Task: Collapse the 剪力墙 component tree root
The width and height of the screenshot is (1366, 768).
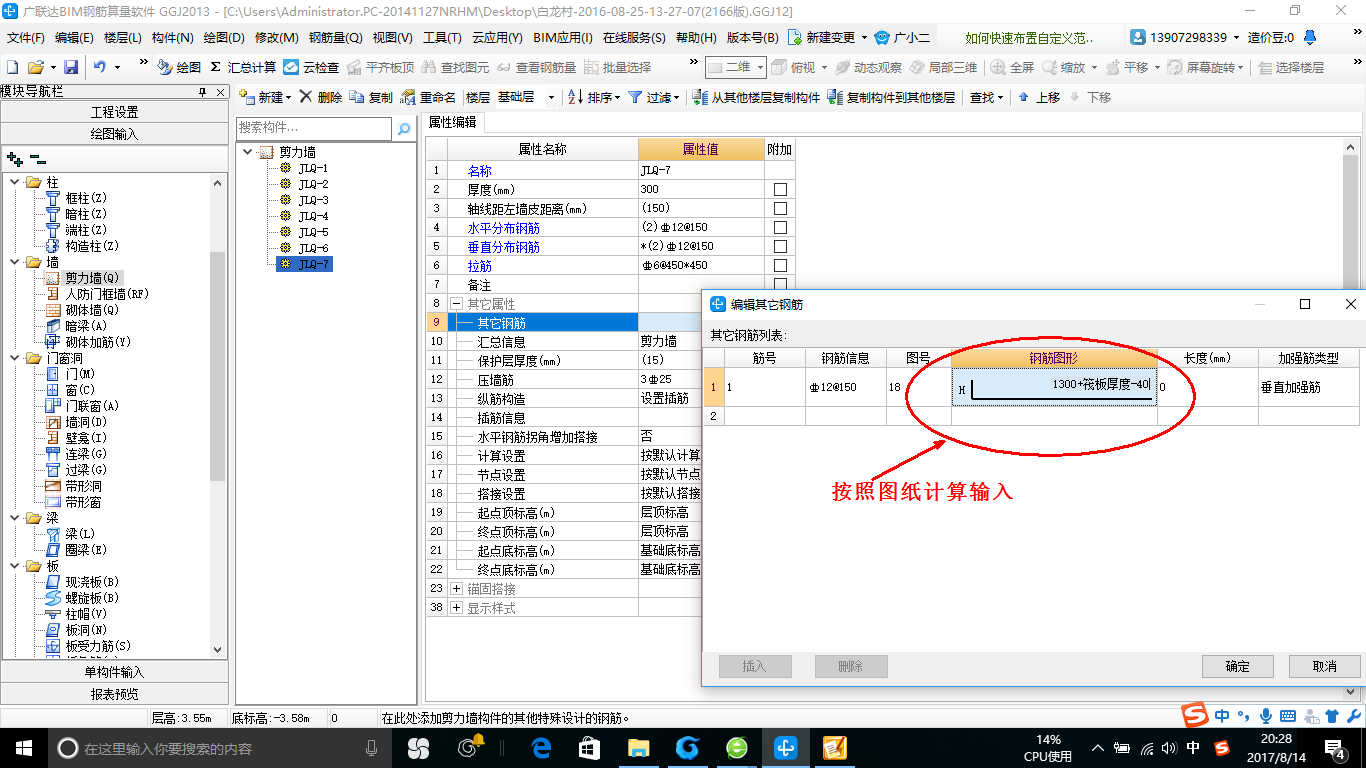Action: point(248,153)
